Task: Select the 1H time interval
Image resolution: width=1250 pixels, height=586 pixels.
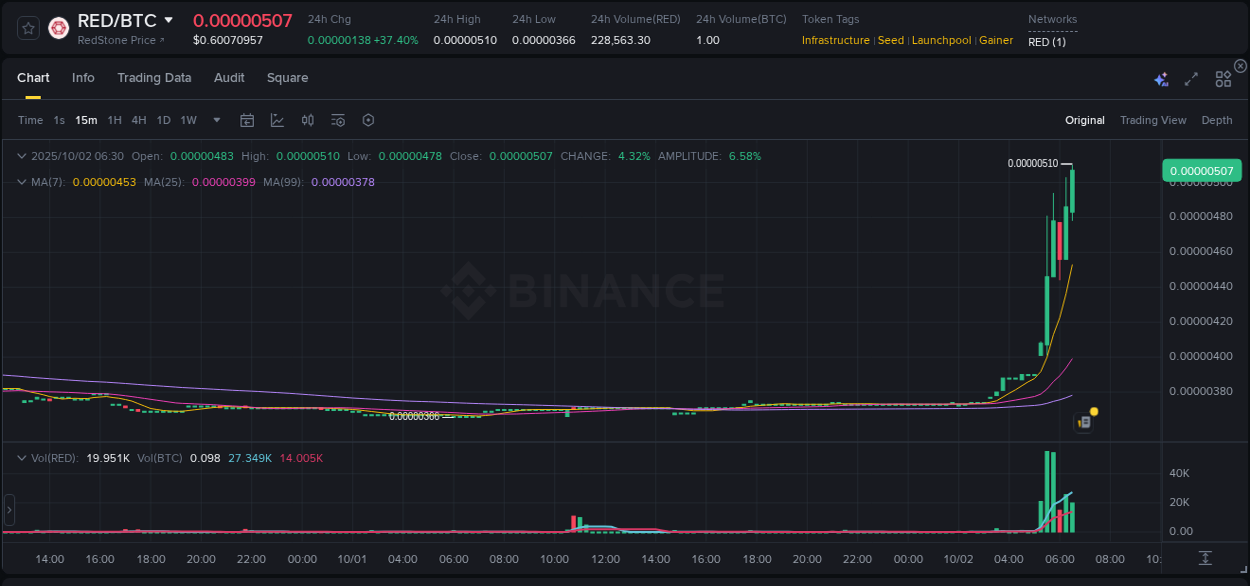Action: pos(114,120)
